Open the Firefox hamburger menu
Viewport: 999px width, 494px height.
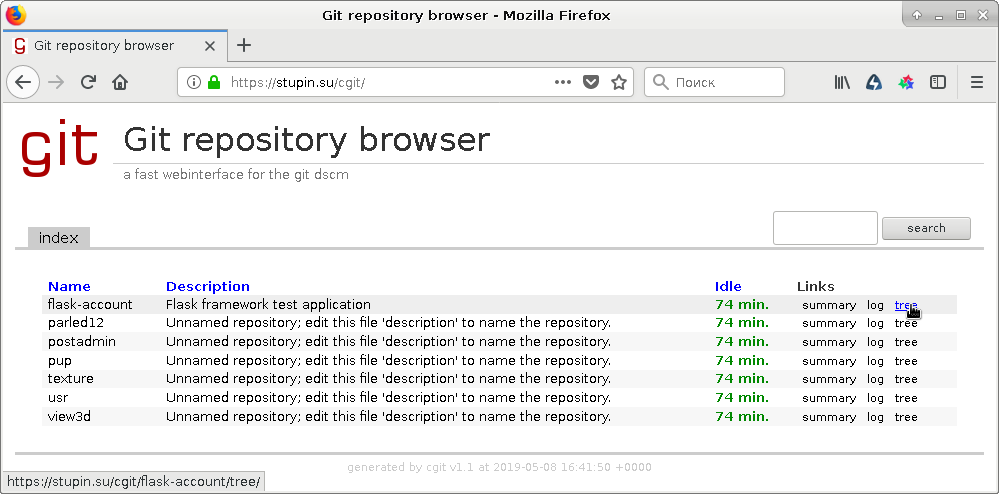tap(977, 82)
